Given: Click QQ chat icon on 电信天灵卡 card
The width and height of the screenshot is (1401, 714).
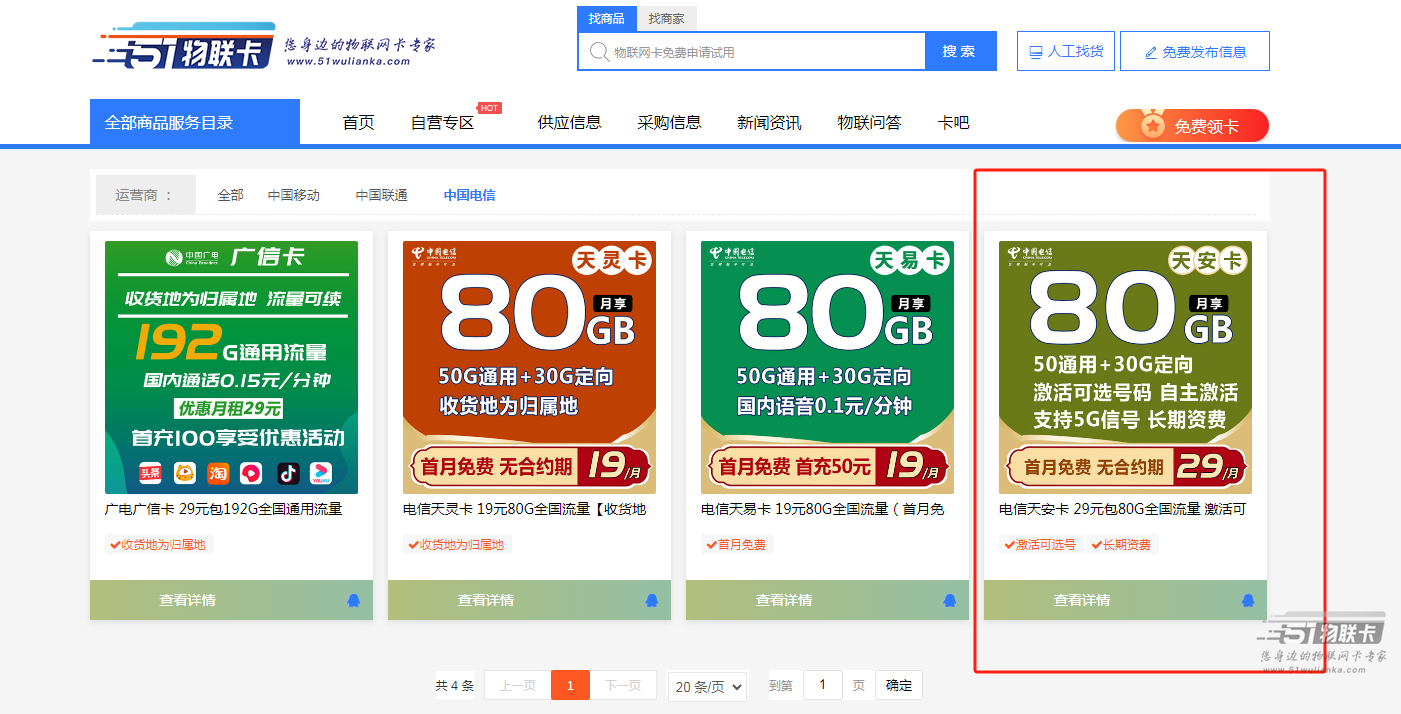Looking at the screenshot, I should point(652,600).
